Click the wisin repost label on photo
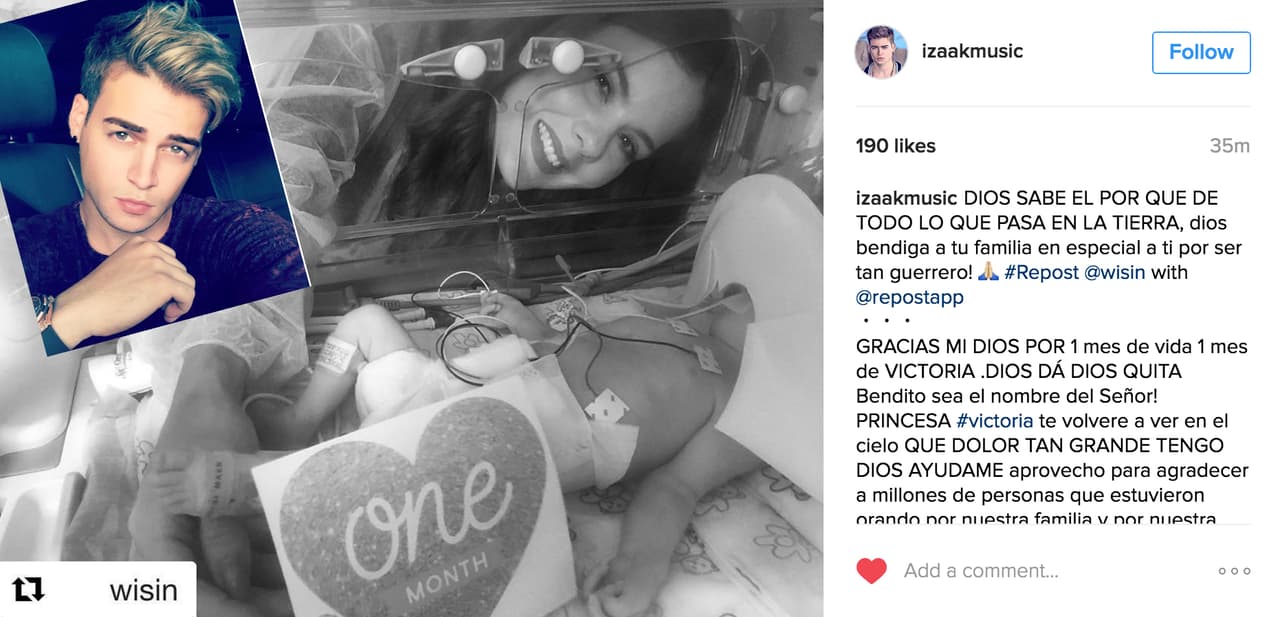 point(143,590)
